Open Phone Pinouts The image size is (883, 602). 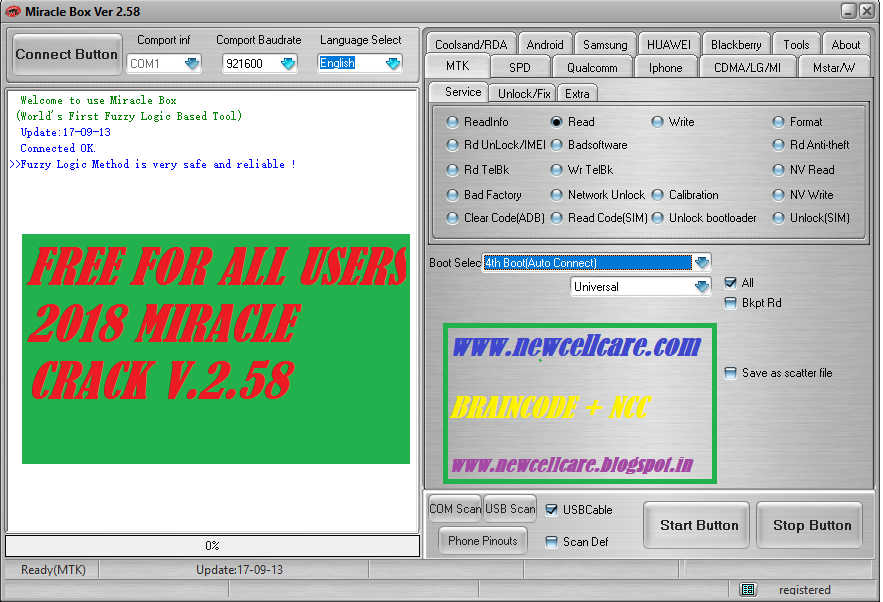(483, 541)
